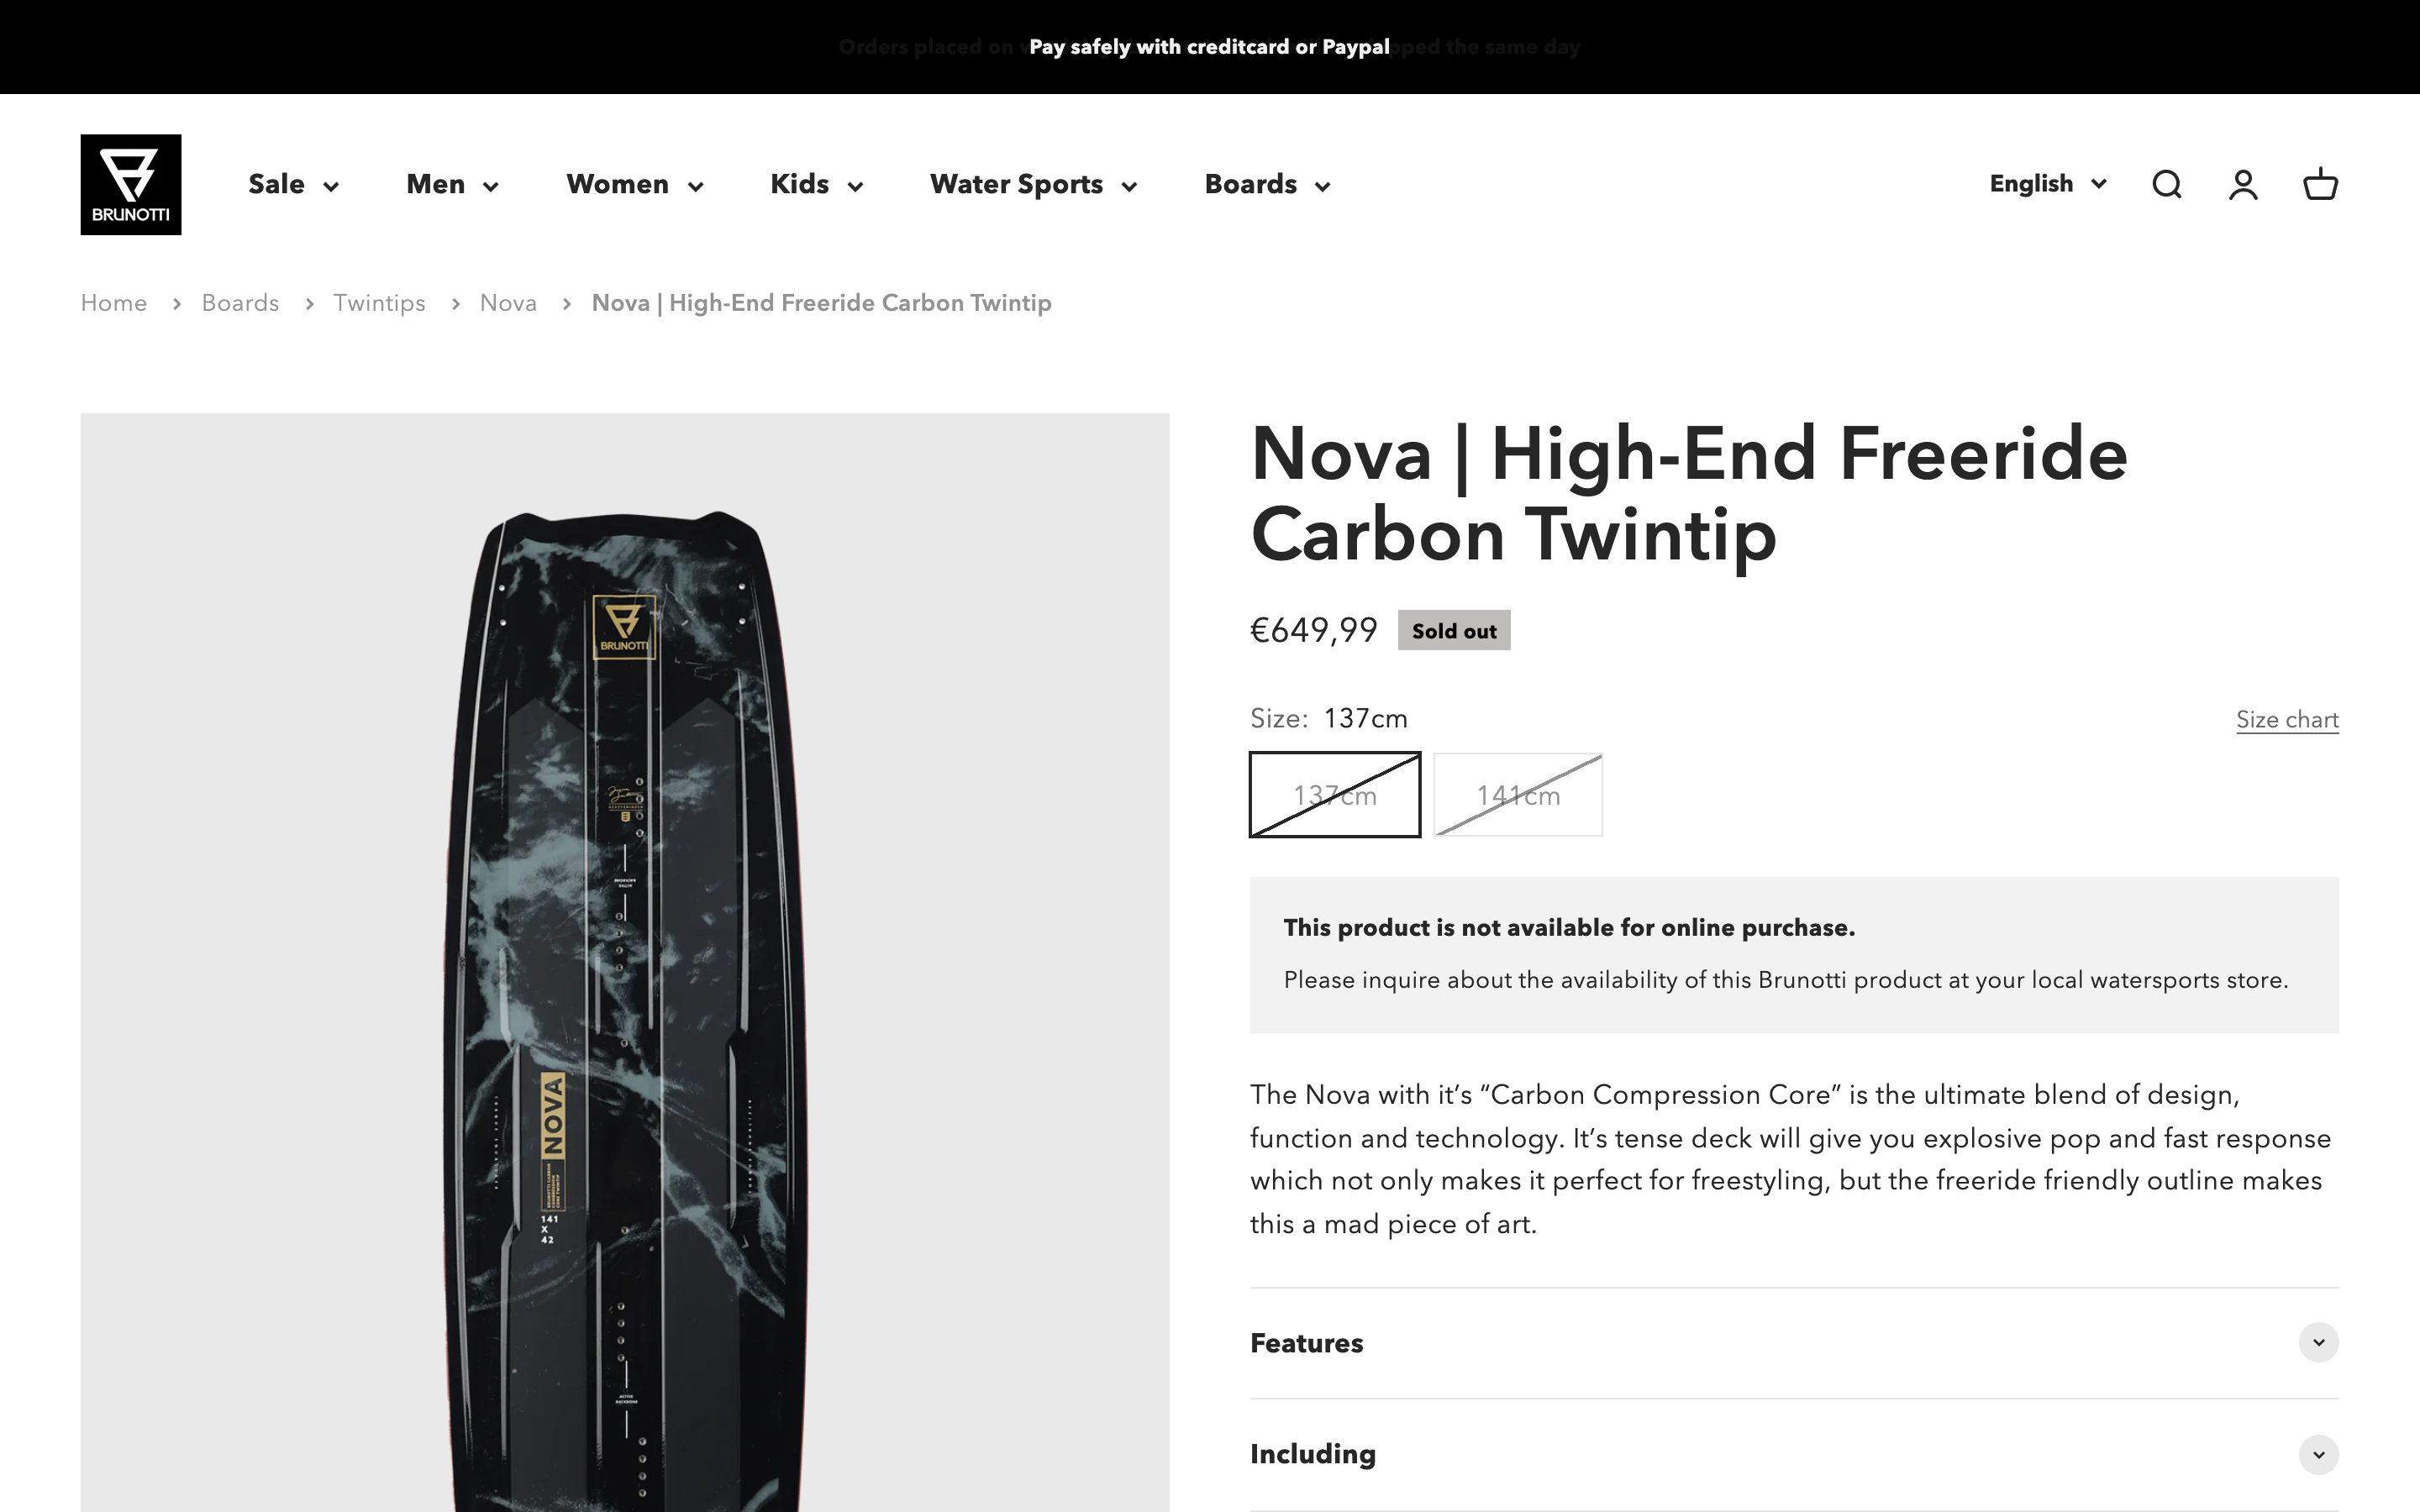Select the 137cm size option
The image size is (2420, 1512).
(x=1335, y=795)
